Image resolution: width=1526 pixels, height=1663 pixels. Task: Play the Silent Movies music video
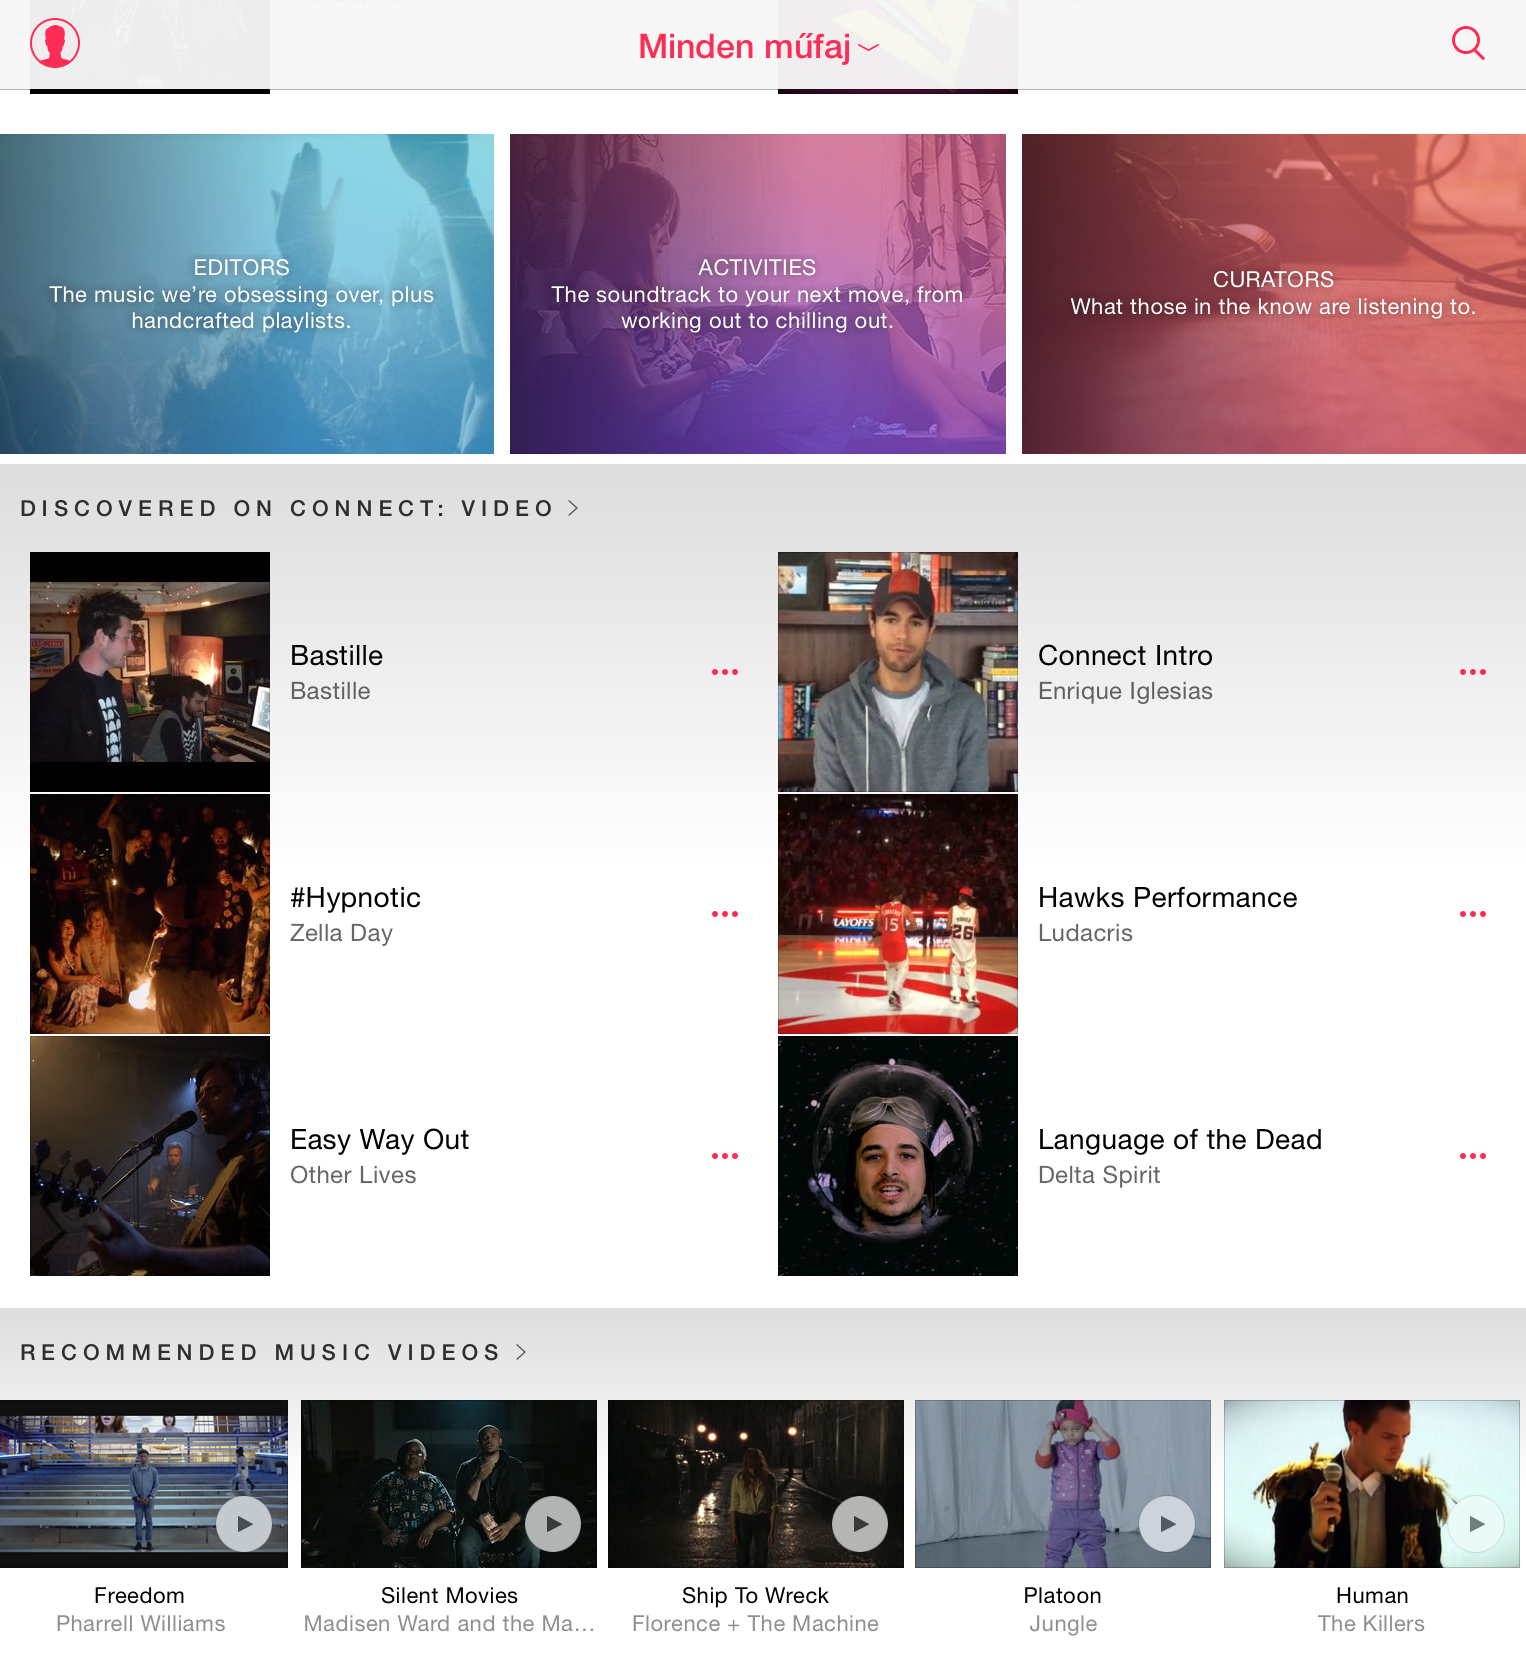[x=553, y=1524]
